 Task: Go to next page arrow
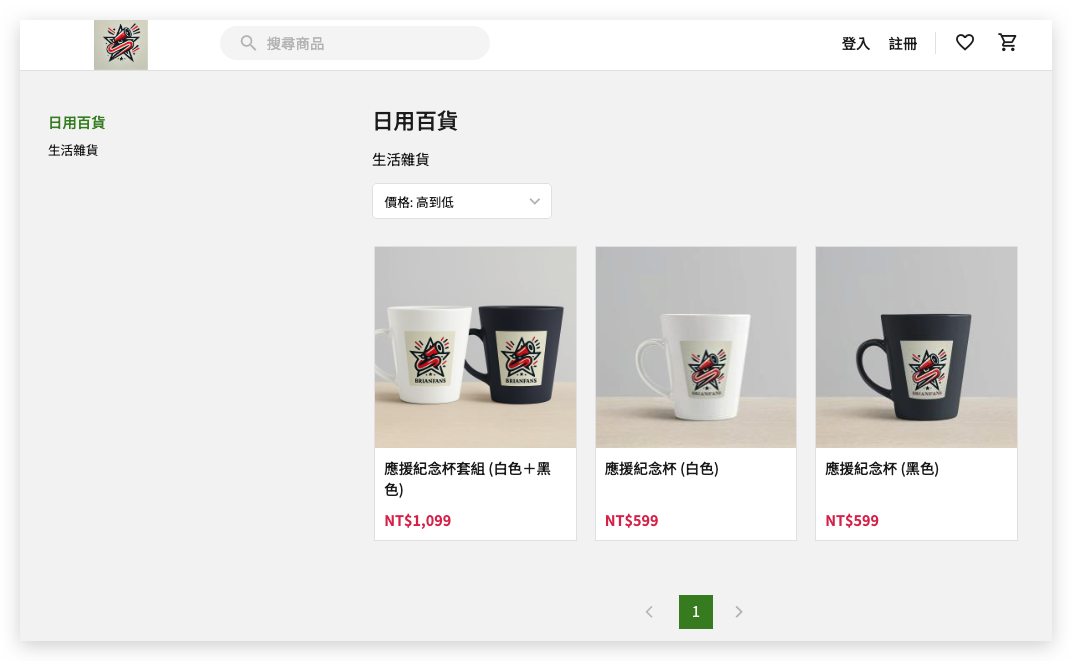coord(738,612)
